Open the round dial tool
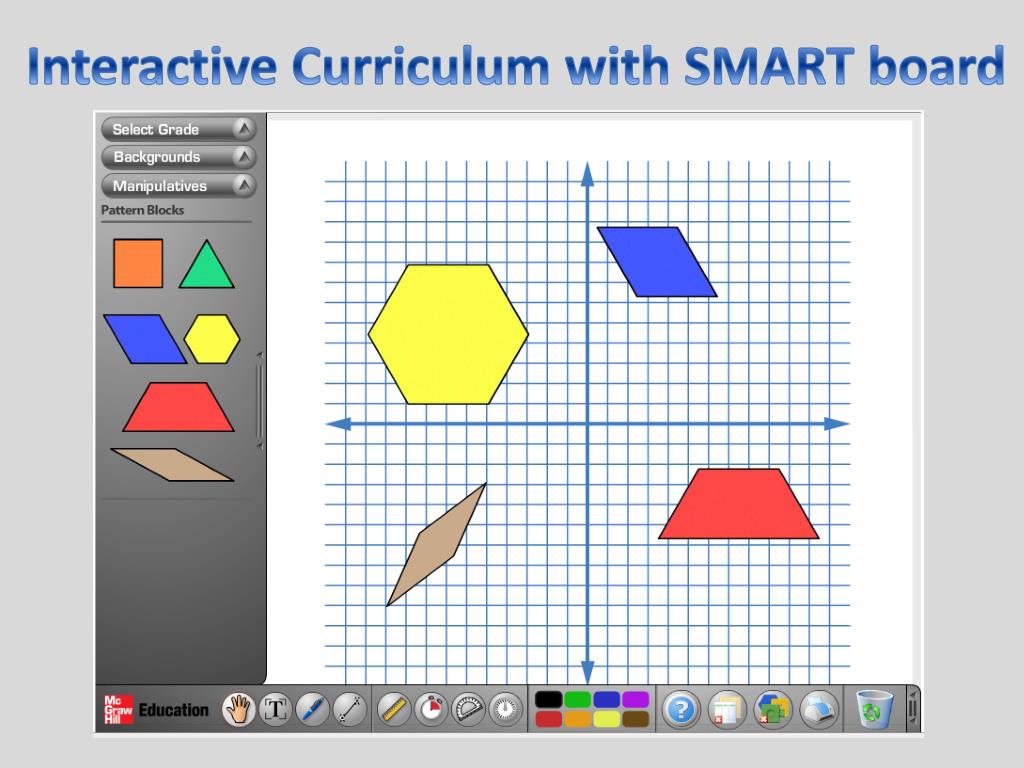The width and height of the screenshot is (1024, 768). [x=506, y=709]
